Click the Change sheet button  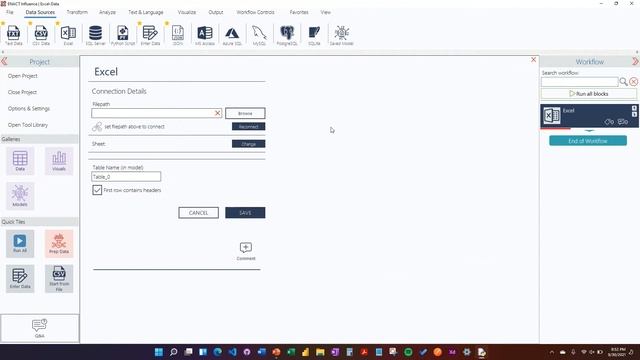(x=249, y=144)
